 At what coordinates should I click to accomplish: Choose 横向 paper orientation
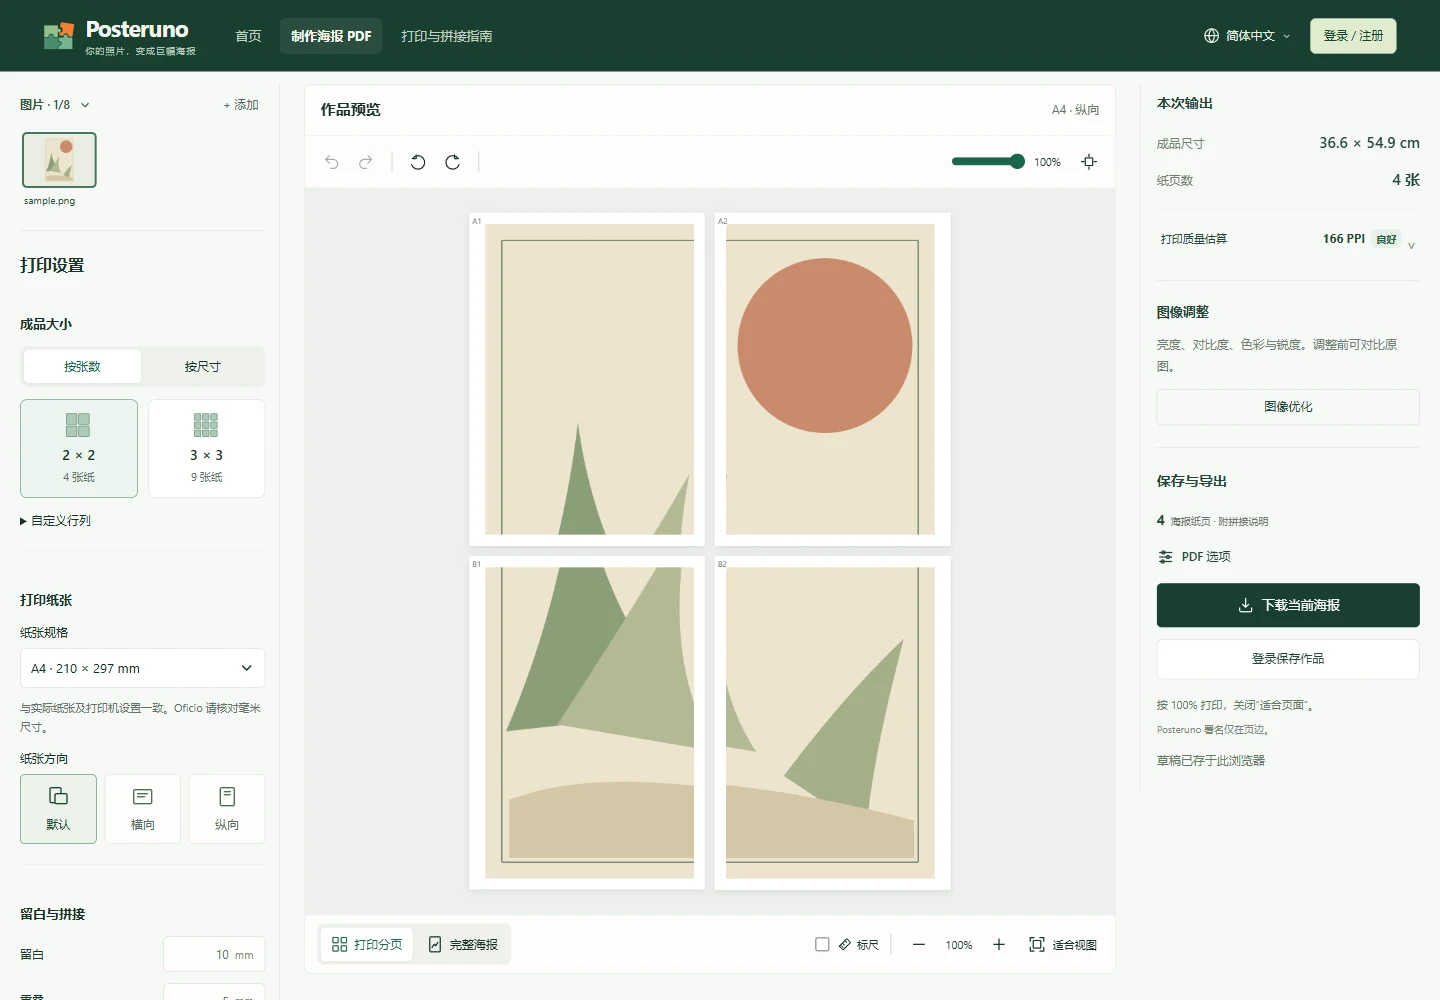click(x=143, y=809)
